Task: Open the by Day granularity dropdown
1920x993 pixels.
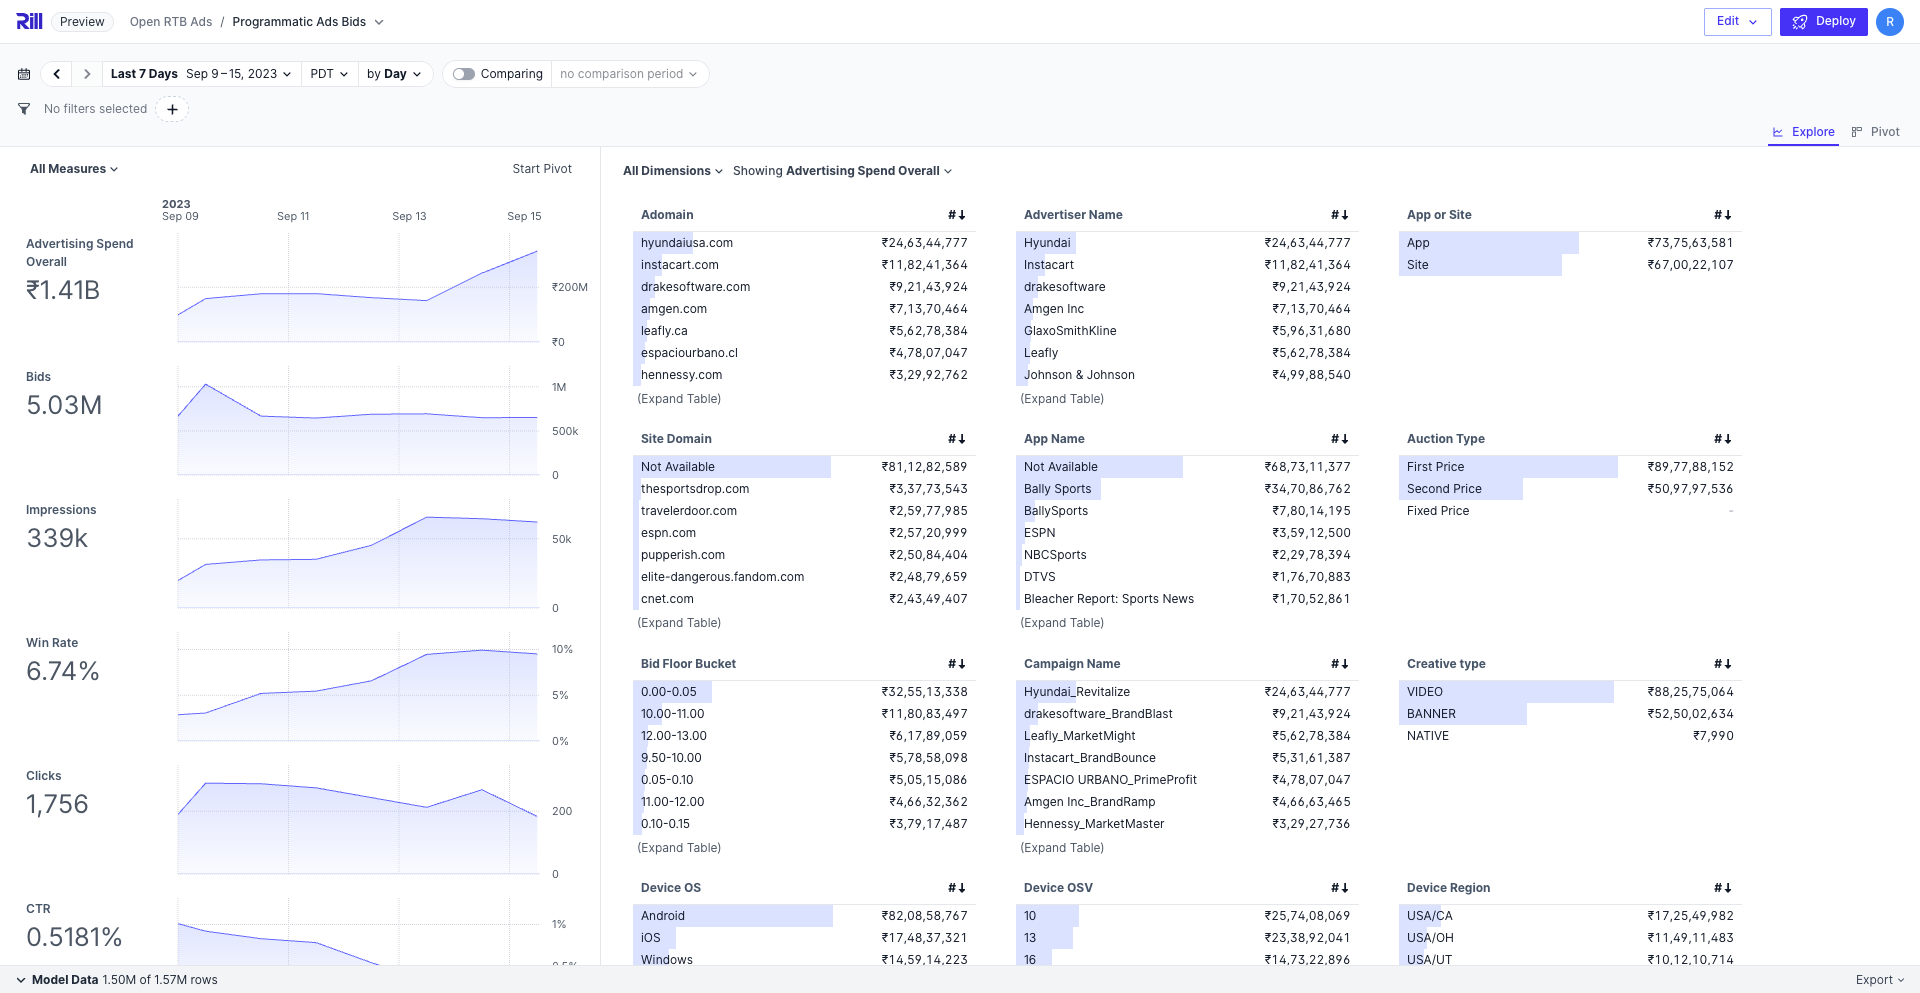Action: (x=394, y=74)
